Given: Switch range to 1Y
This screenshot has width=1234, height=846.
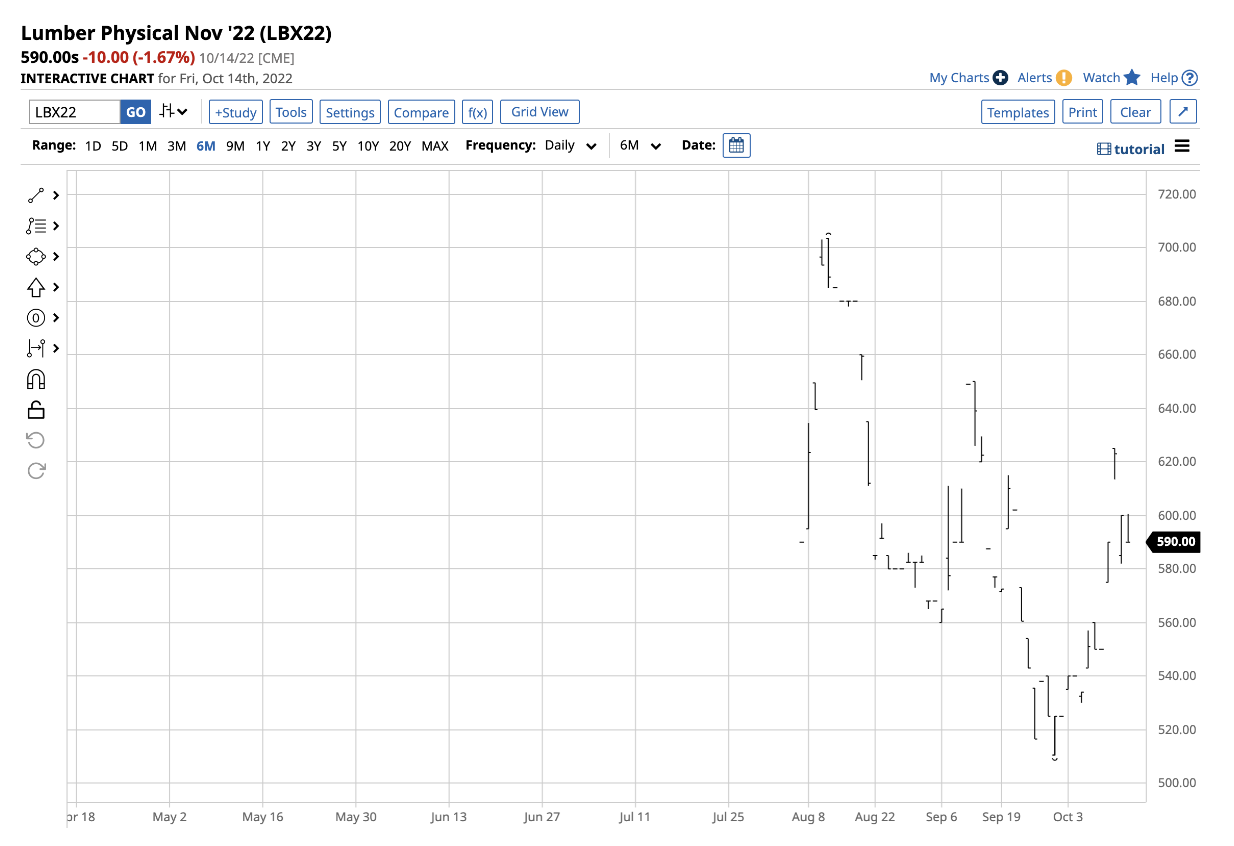Looking at the screenshot, I should 262,146.
